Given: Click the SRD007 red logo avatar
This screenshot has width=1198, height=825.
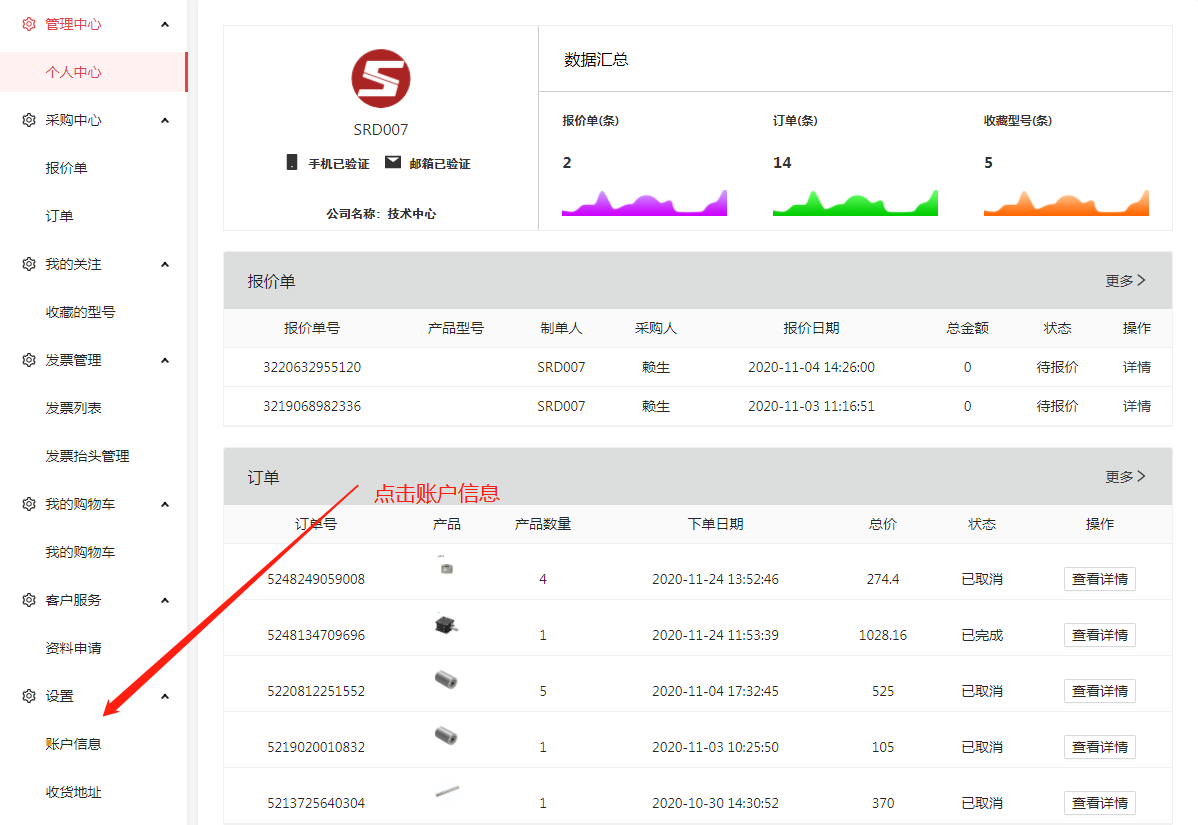Looking at the screenshot, I should click(x=381, y=79).
